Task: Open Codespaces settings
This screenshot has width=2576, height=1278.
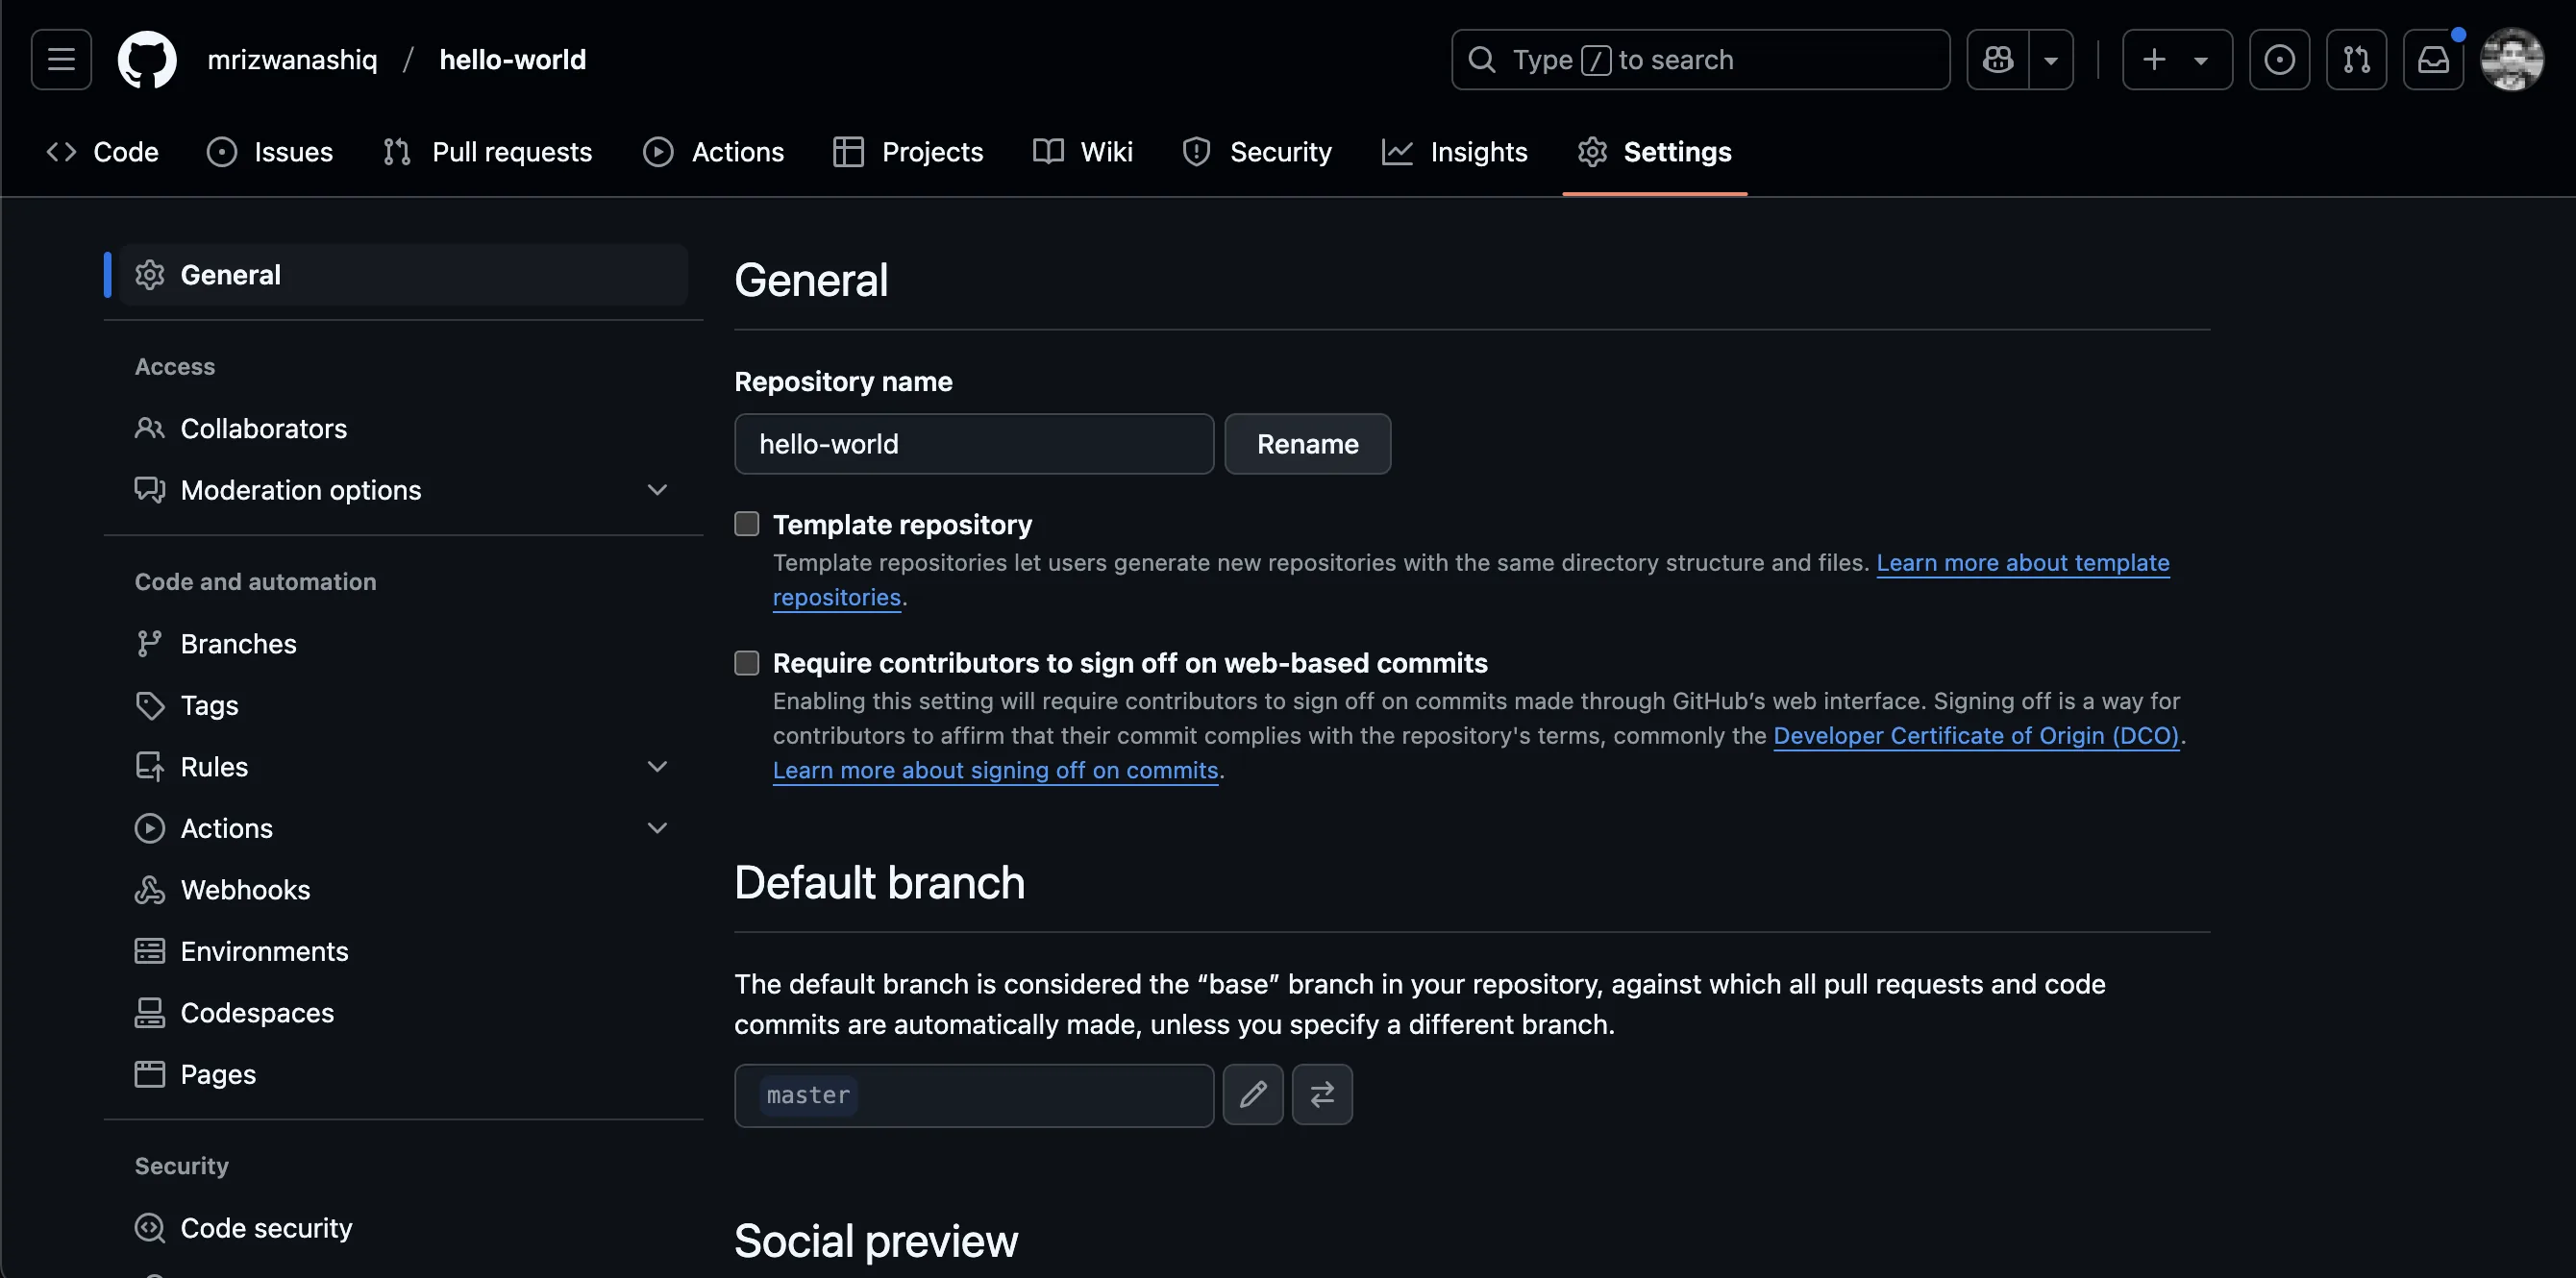Action: tap(404, 1013)
